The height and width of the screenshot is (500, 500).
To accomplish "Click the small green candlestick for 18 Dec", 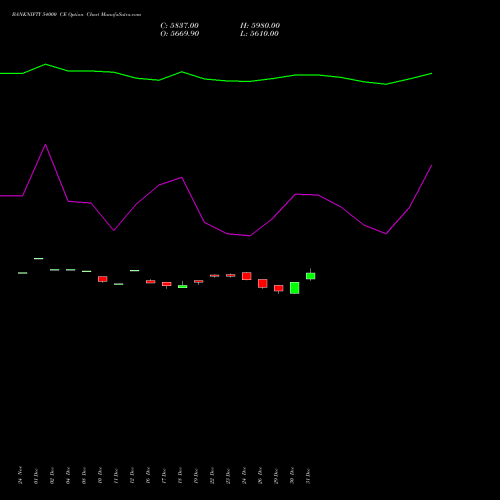I will tap(183, 286).
